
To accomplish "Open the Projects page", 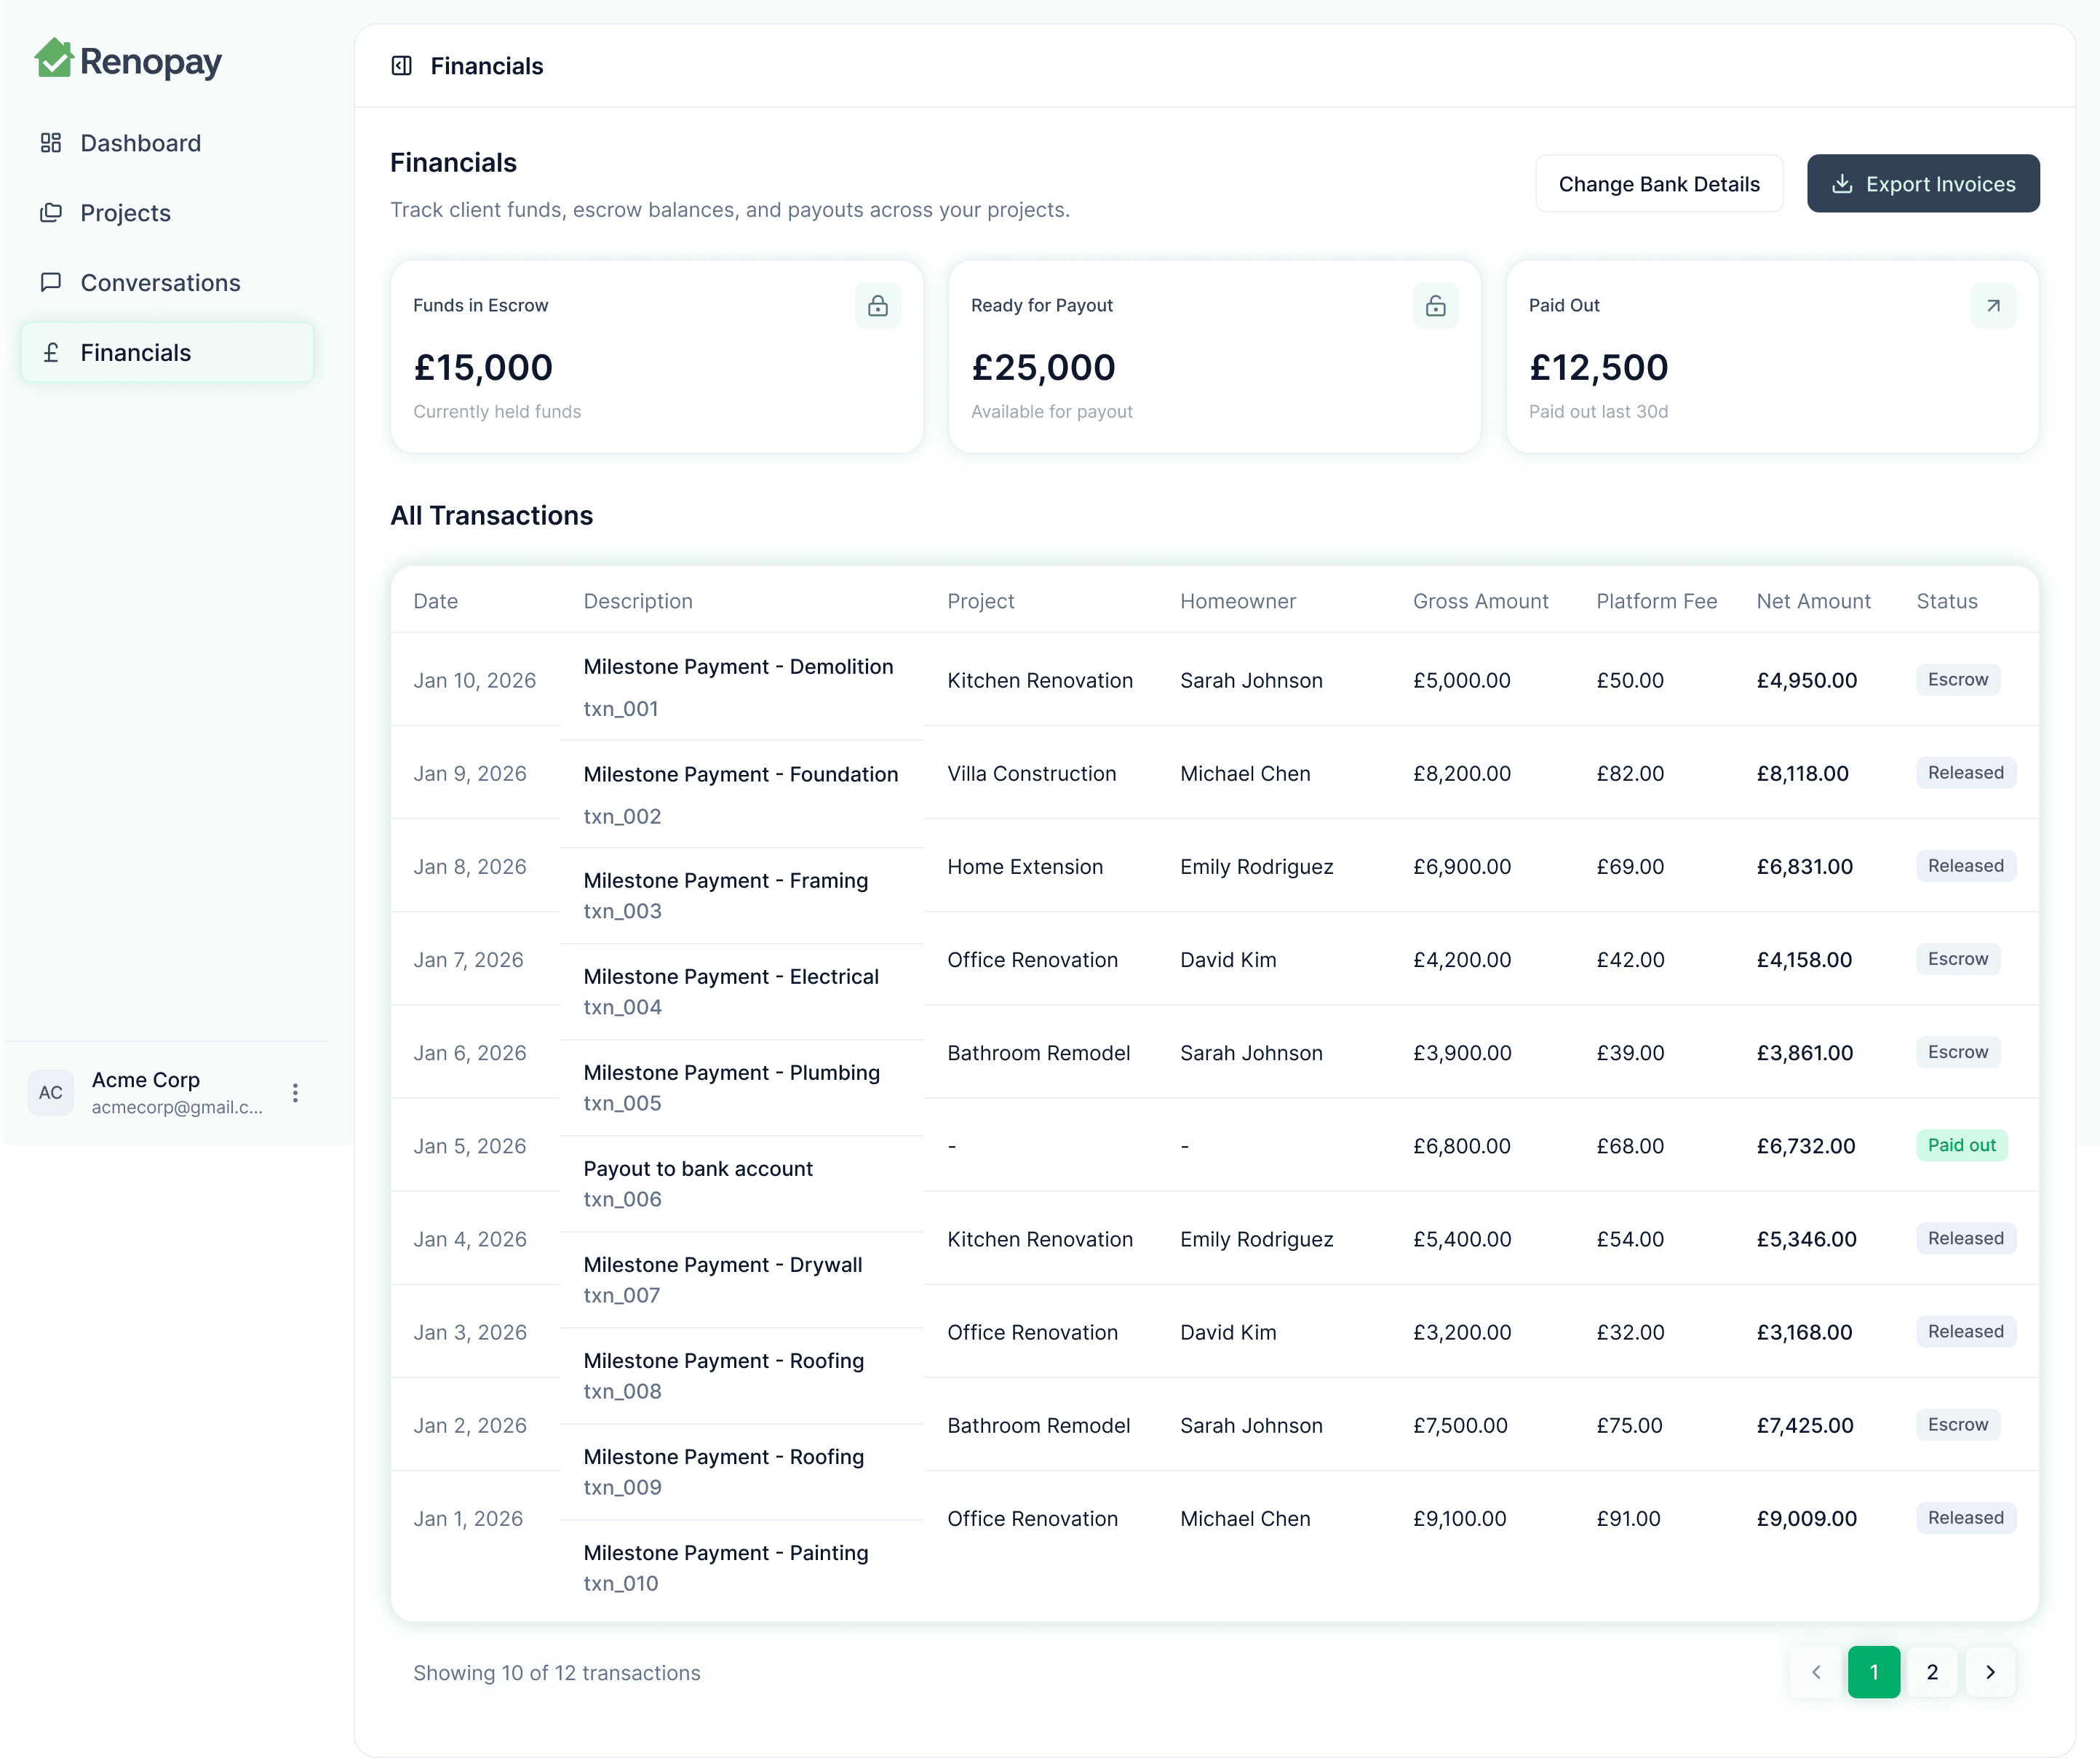I will [167, 213].
